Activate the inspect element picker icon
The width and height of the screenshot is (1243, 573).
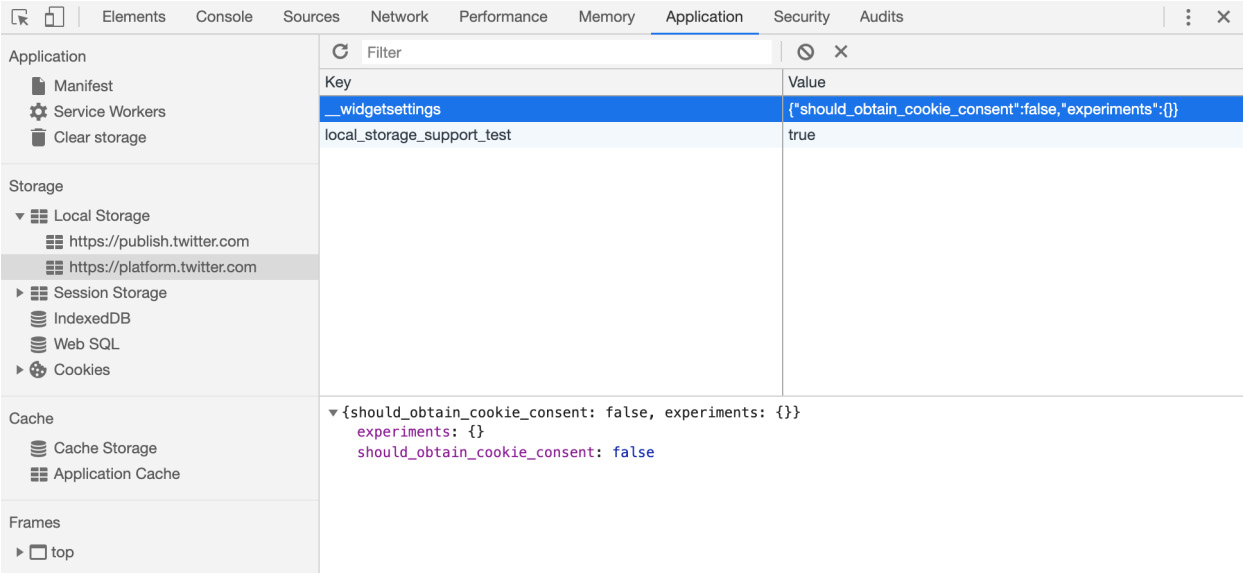click(x=20, y=17)
